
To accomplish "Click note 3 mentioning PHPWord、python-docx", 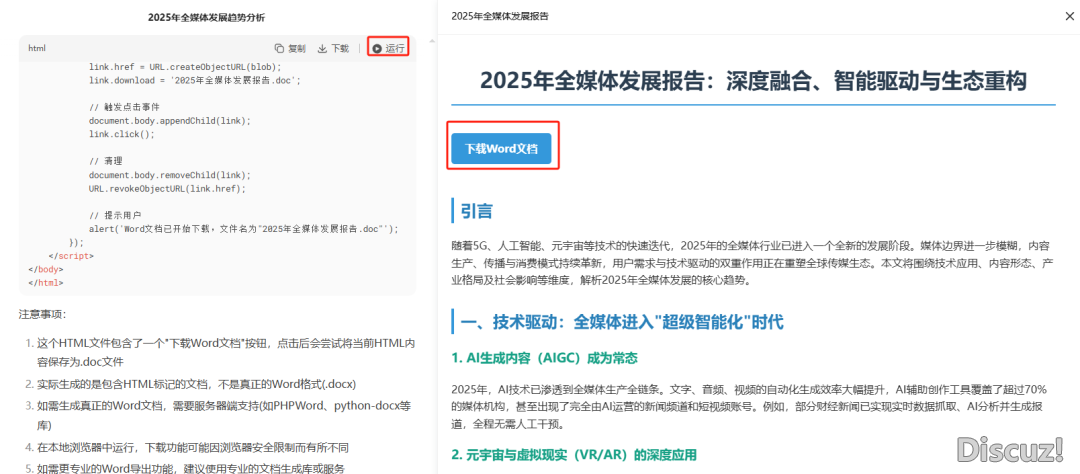I will tap(224, 416).
